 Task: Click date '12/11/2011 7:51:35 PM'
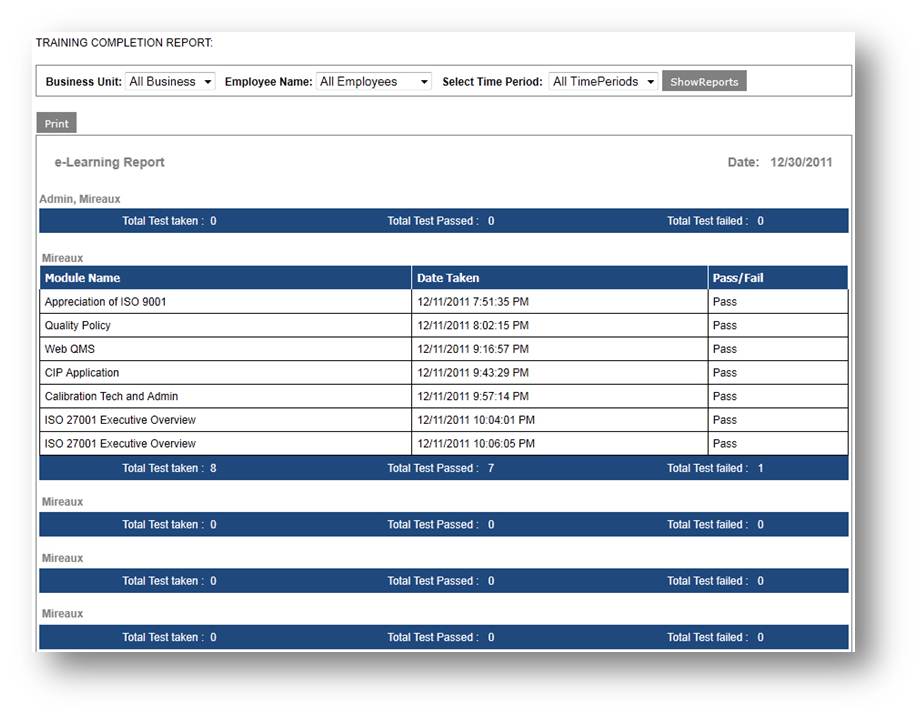point(473,302)
